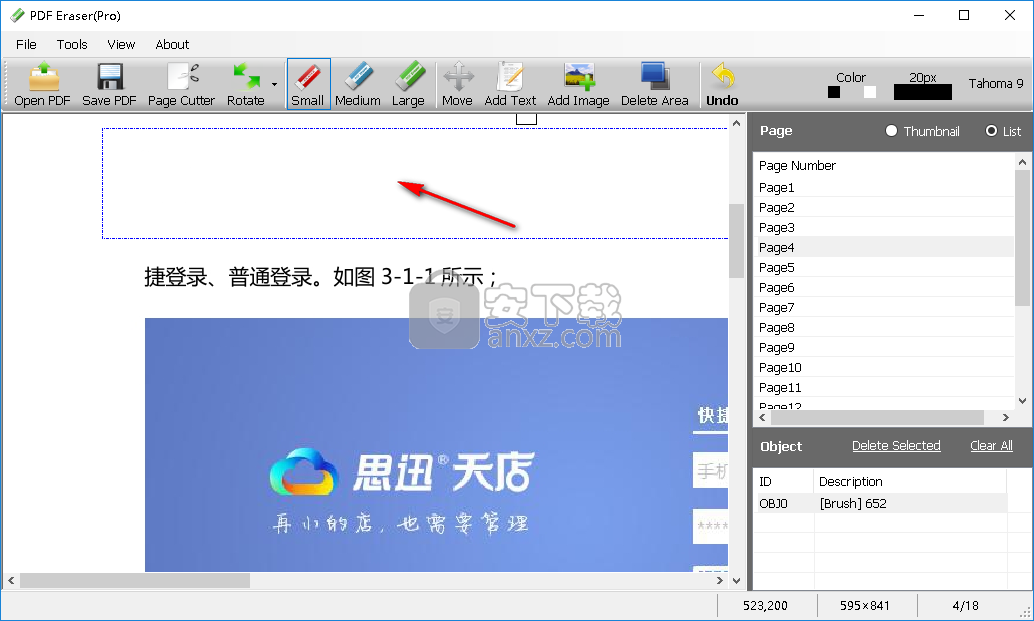This screenshot has height=621, width=1034.
Task: Click the document vertical scrollbar thumb
Action: coord(736,241)
